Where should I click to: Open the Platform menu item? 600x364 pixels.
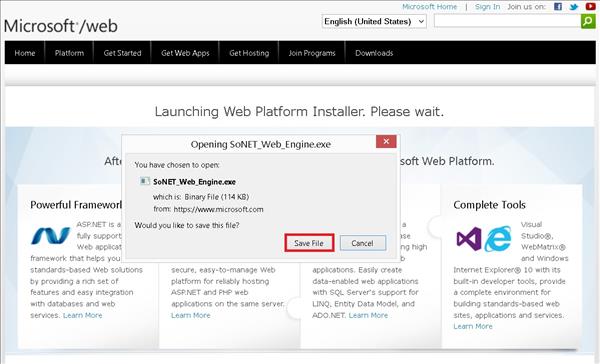[x=69, y=53]
